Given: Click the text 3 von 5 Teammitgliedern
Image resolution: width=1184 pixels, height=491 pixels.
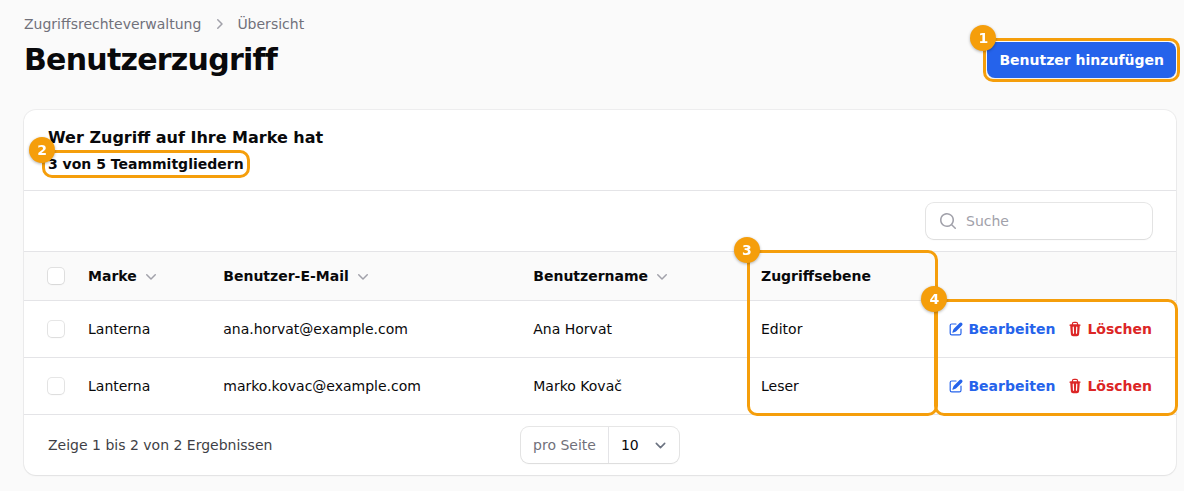Looking at the screenshot, I should (146, 164).
